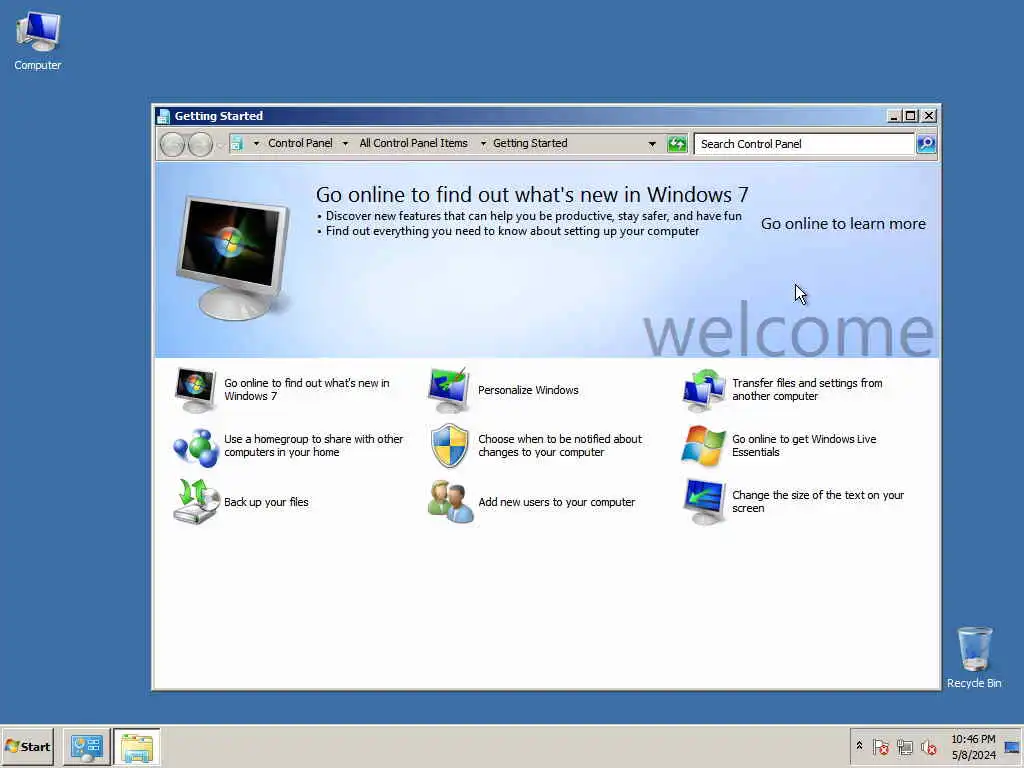Click the 'Go online to find out what's new in Windows 7' heading
This screenshot has width=1024, height=768.
coord(532,195)
